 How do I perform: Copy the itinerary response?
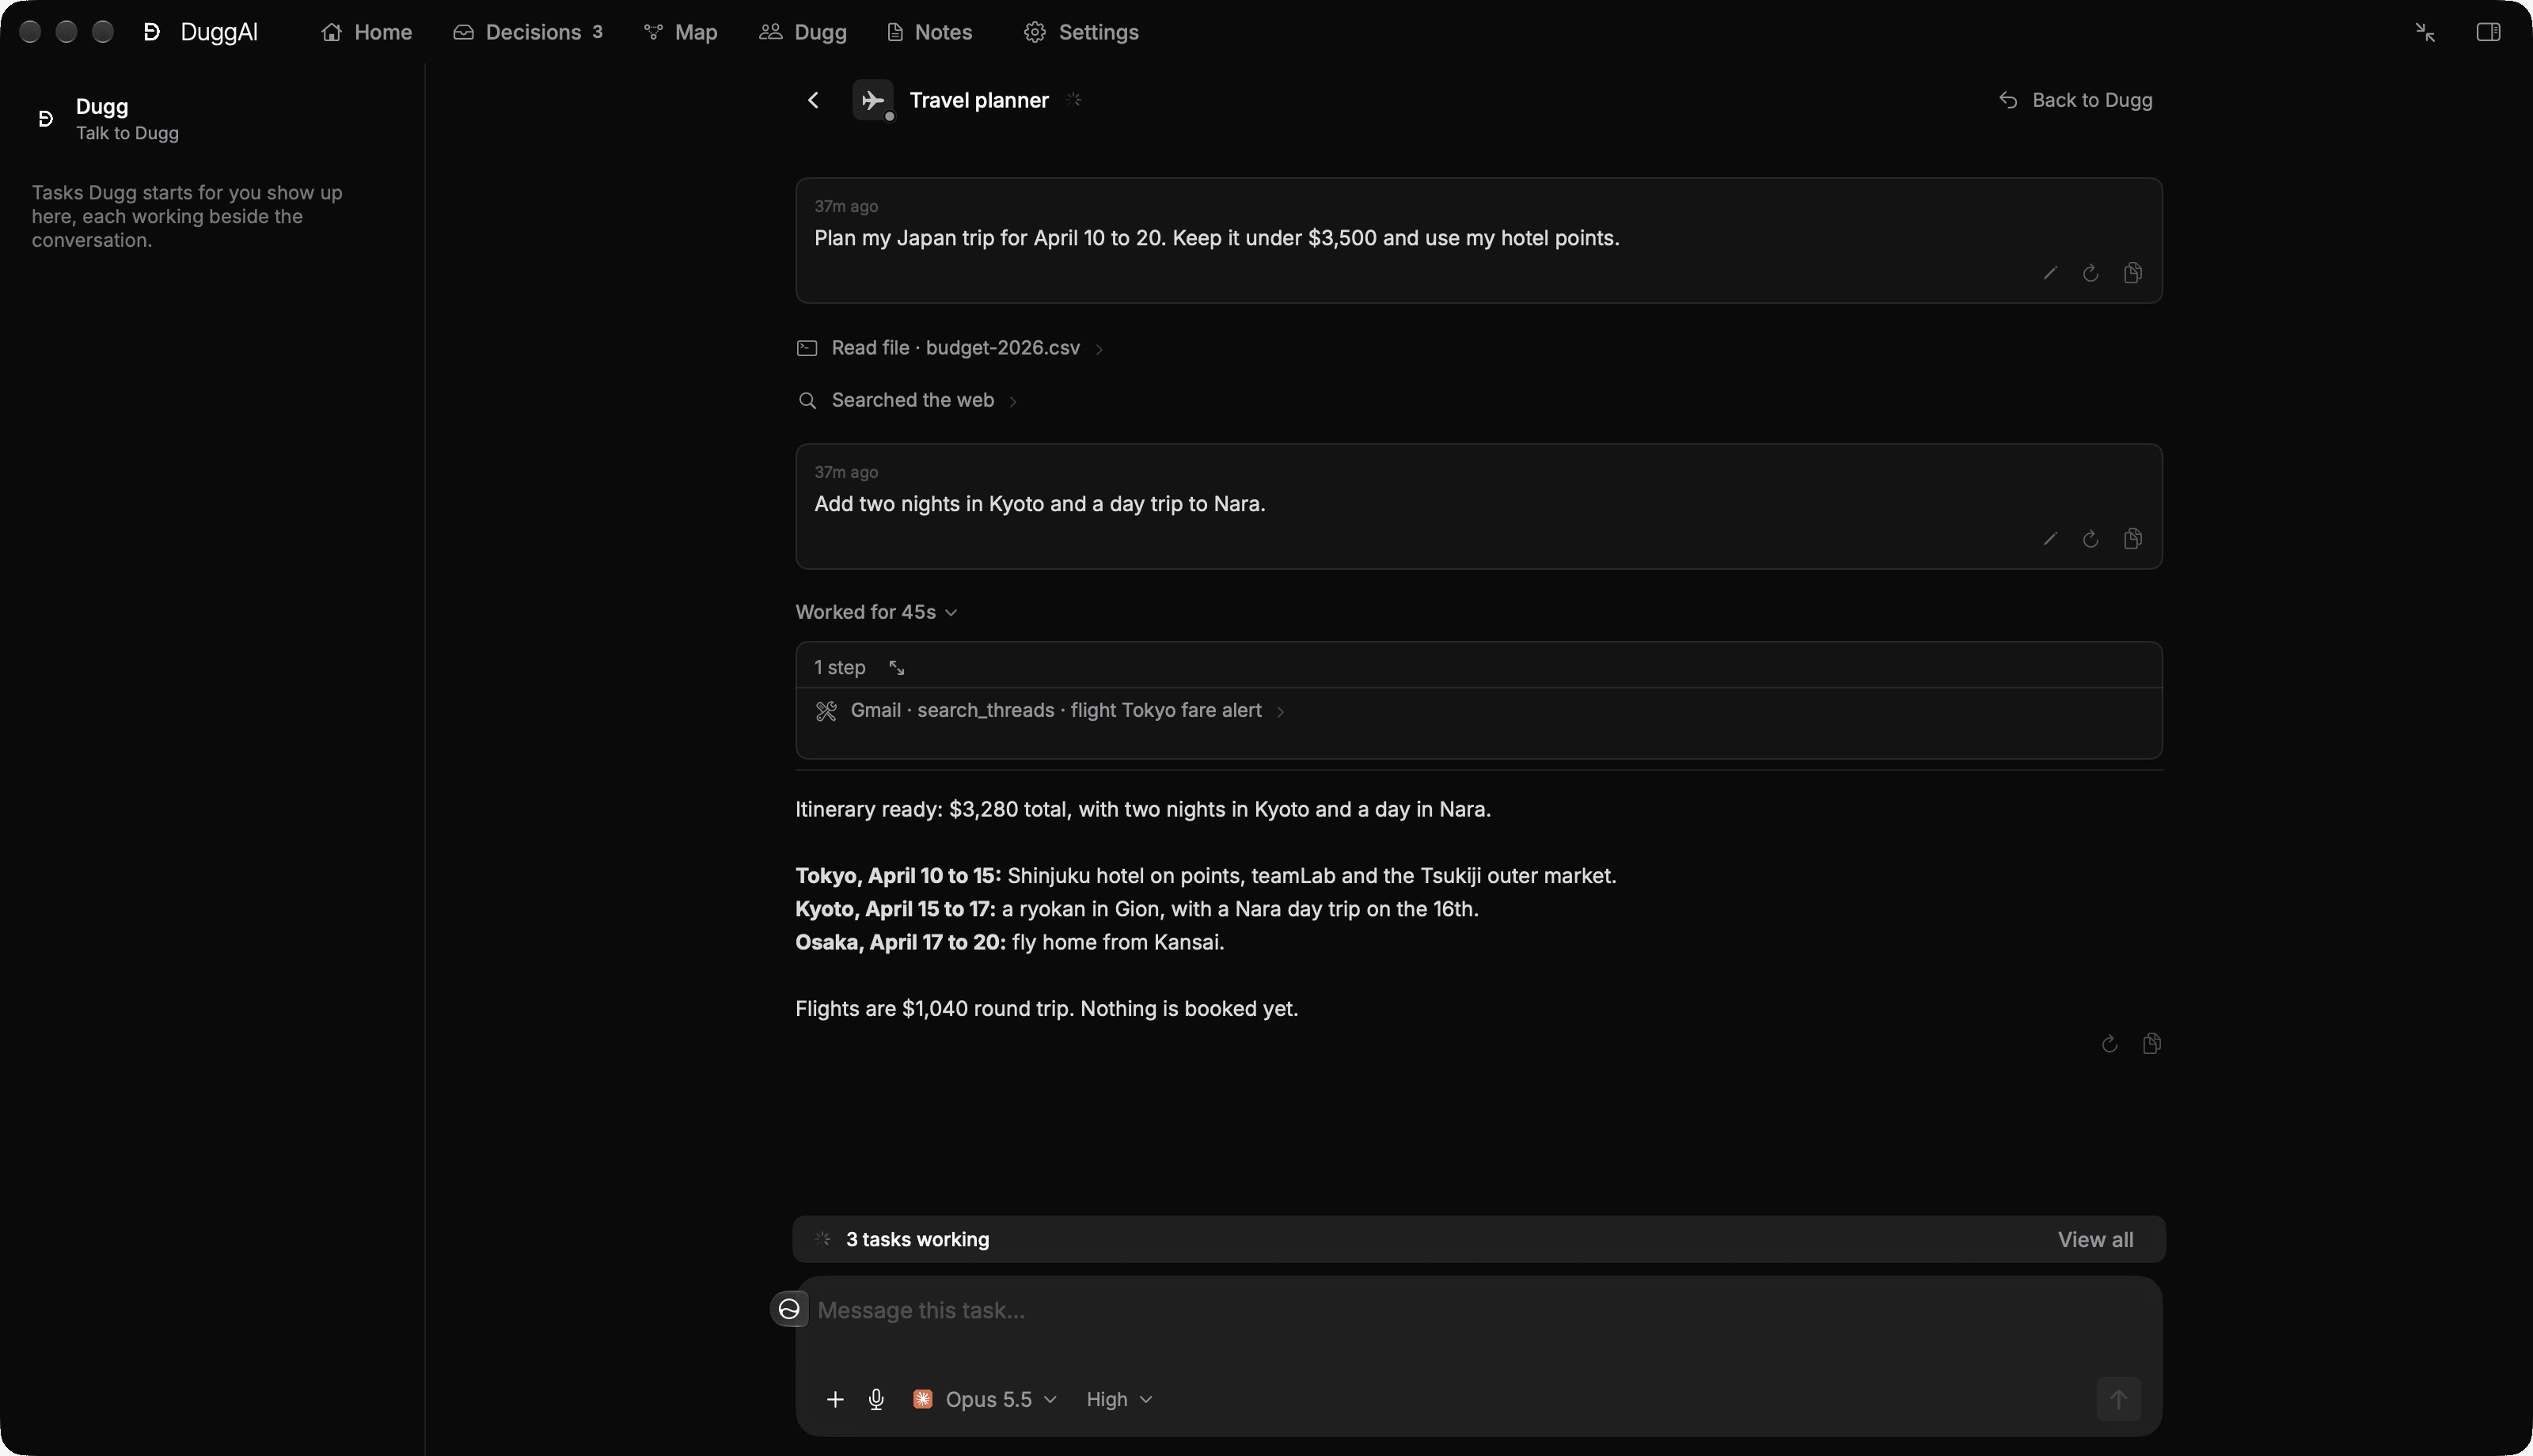(2151, 1044)
